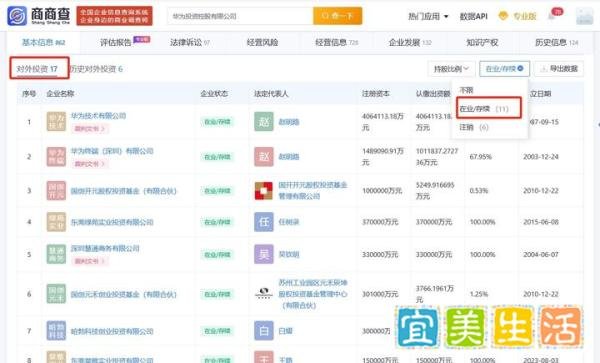600x363 pixels.
Task: Click date 2015-06-08 in row 4
Action: [541, 222]
